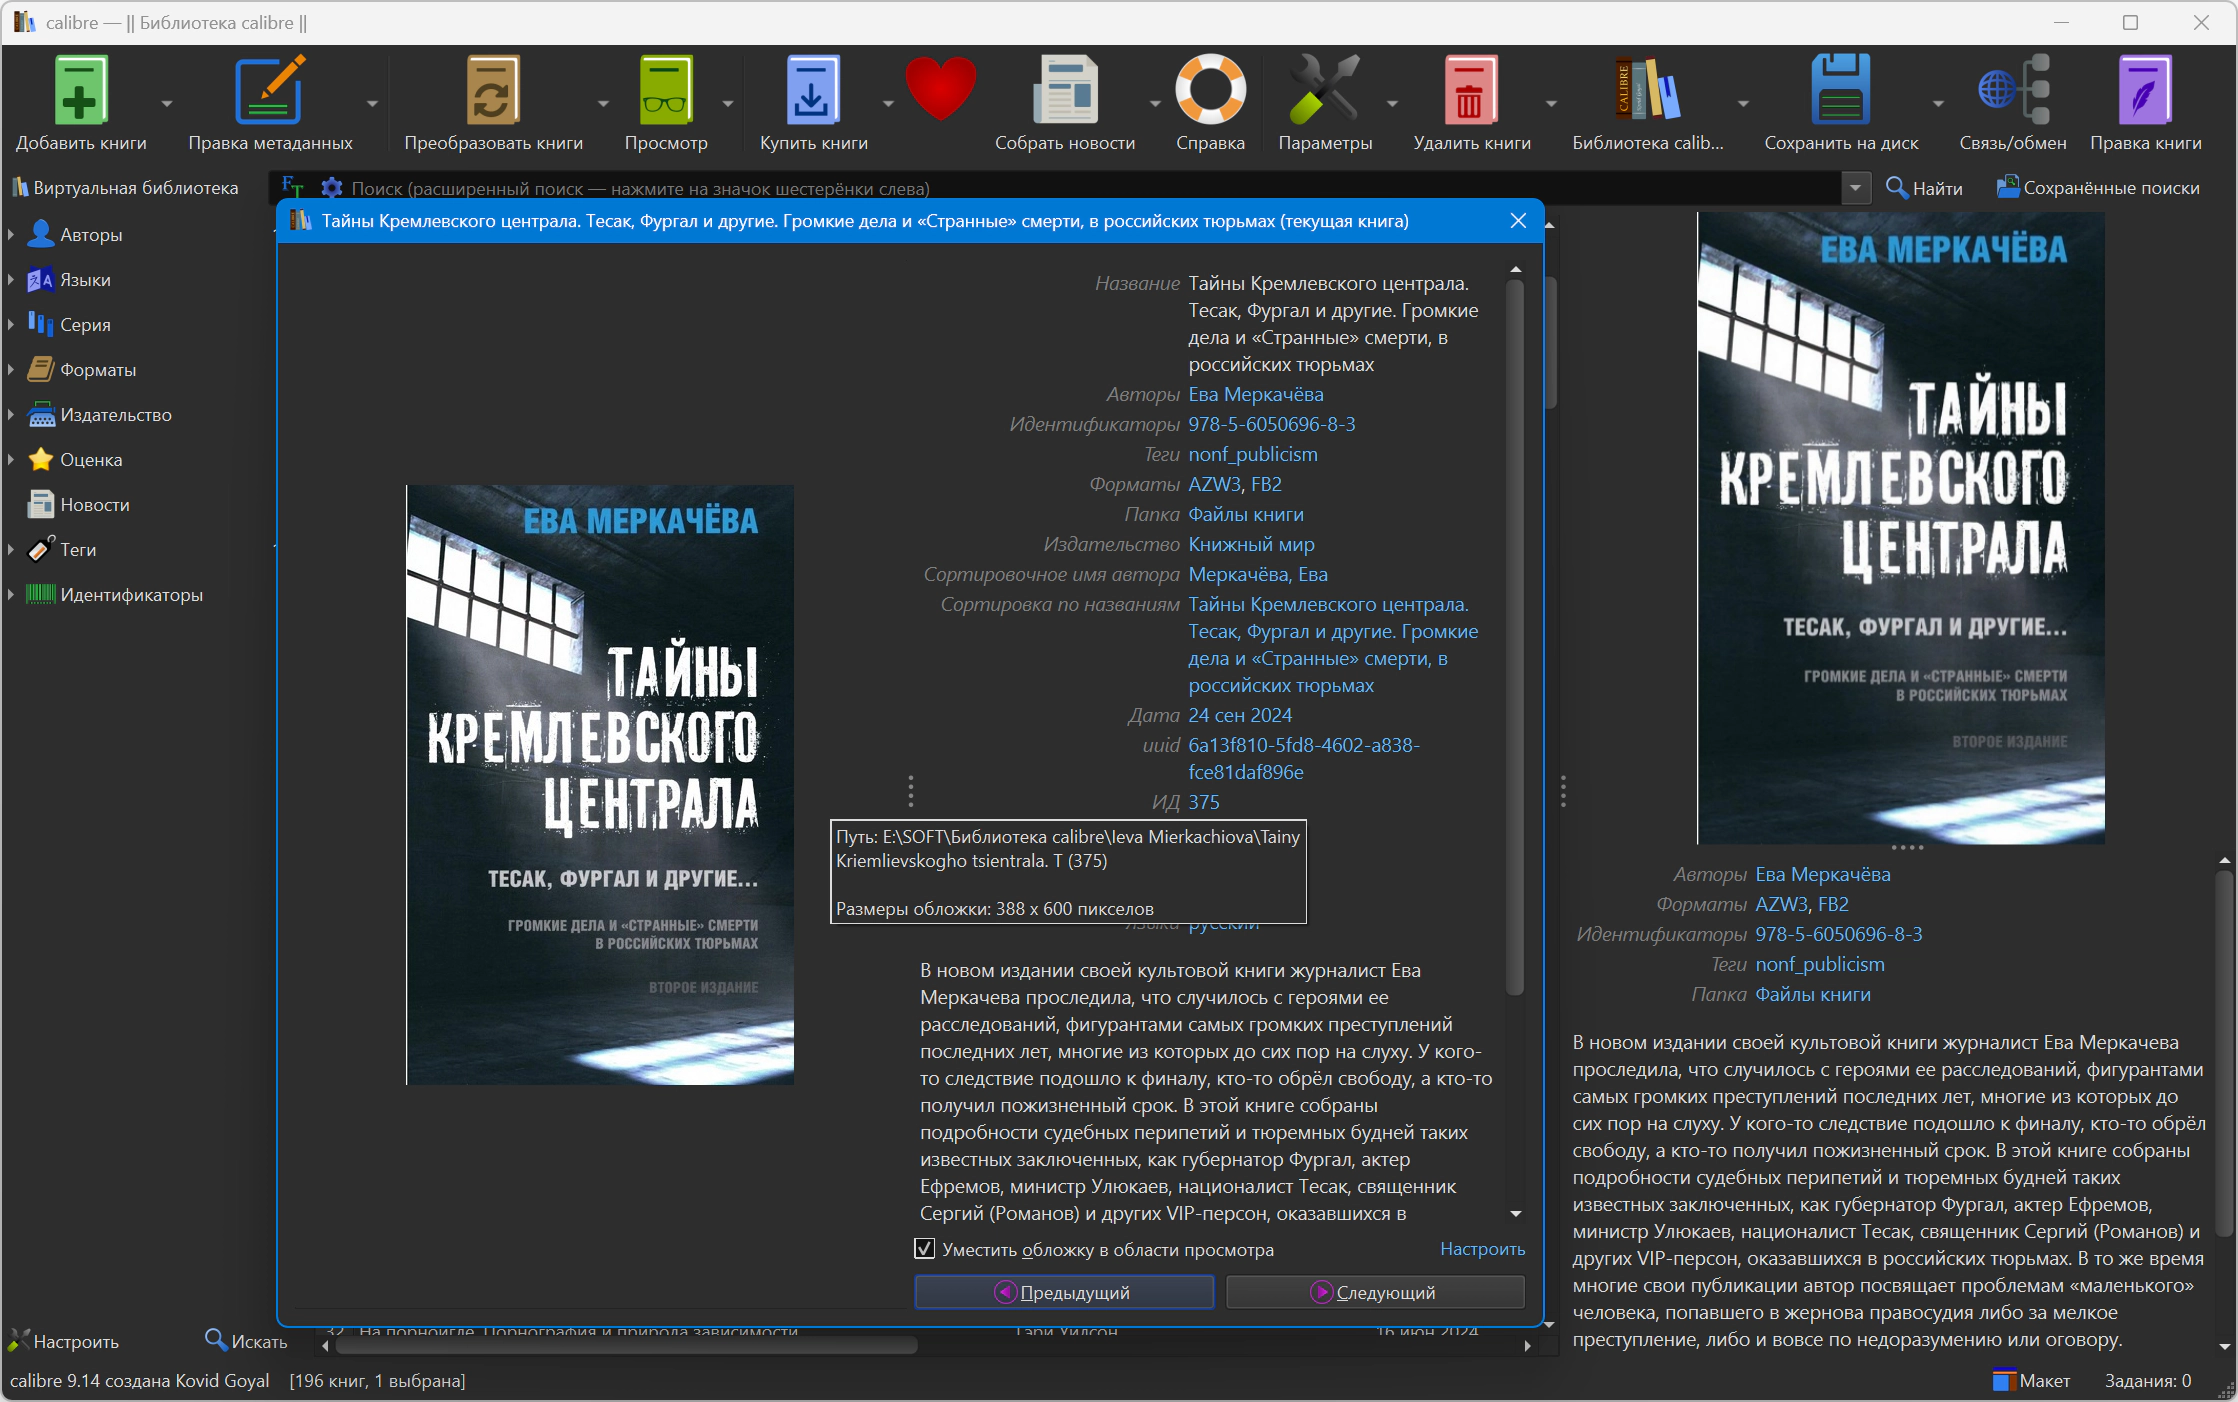The image size is (2238, 1402).
Task: Click the horizontal scrollbar under book list
Action: tap(625, 1346)
